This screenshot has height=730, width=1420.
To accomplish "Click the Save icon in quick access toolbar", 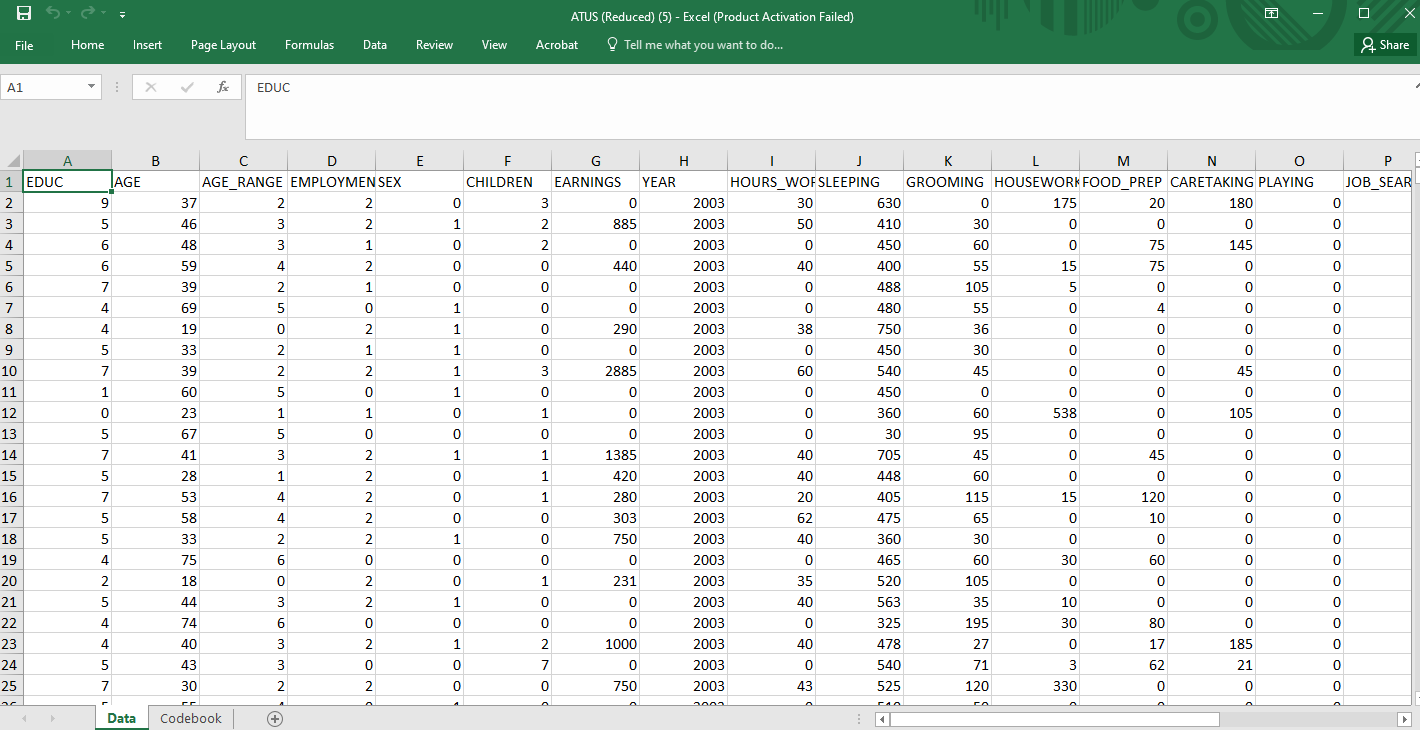I will click(x=24, y=14).
